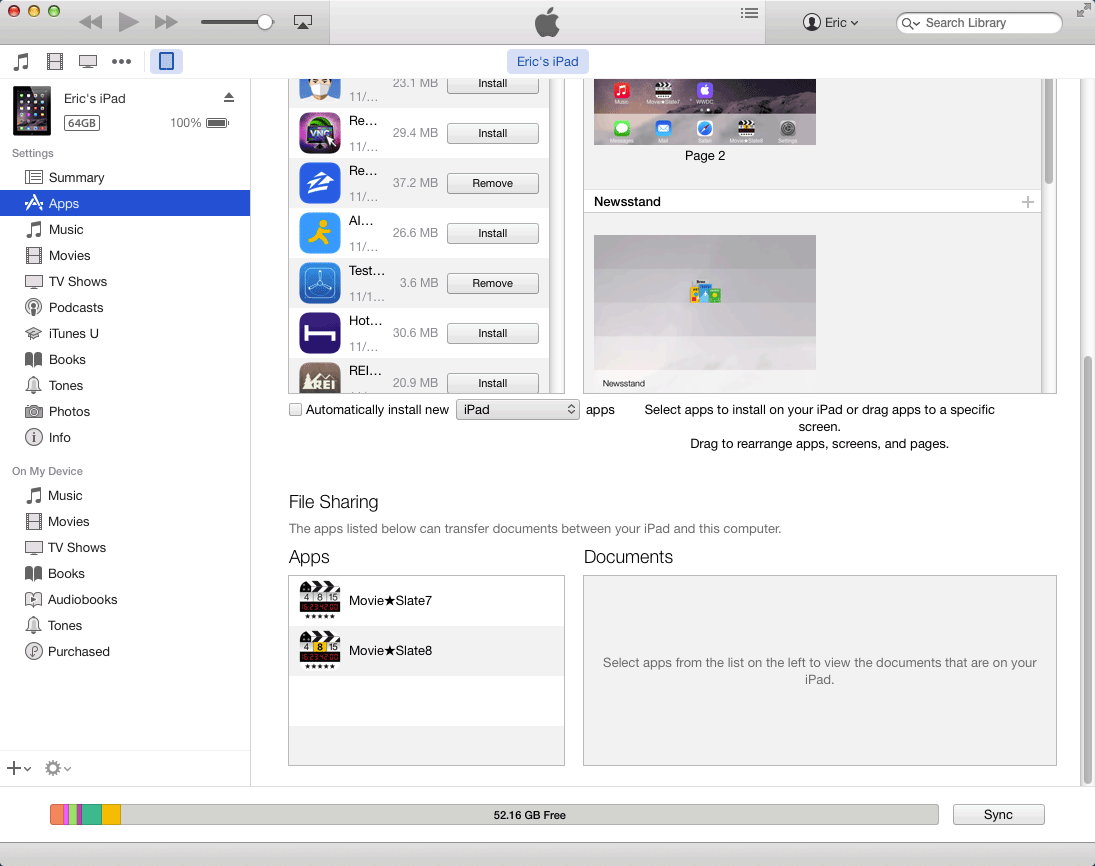Open the iPad app type dropdown

(517, 410)
